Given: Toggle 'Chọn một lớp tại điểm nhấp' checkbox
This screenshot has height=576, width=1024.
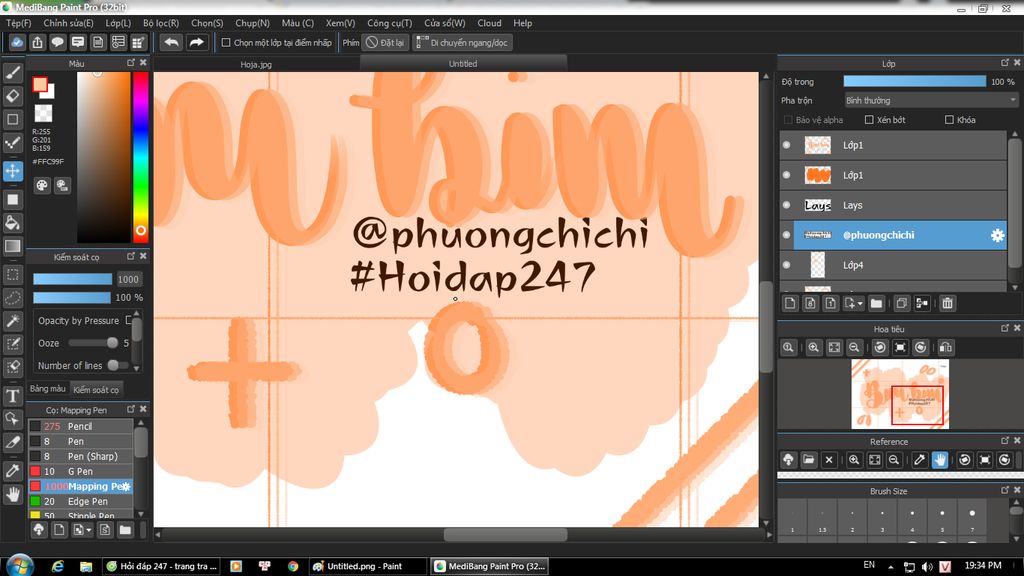Looking at the screenshot, I should click(226, 42).
